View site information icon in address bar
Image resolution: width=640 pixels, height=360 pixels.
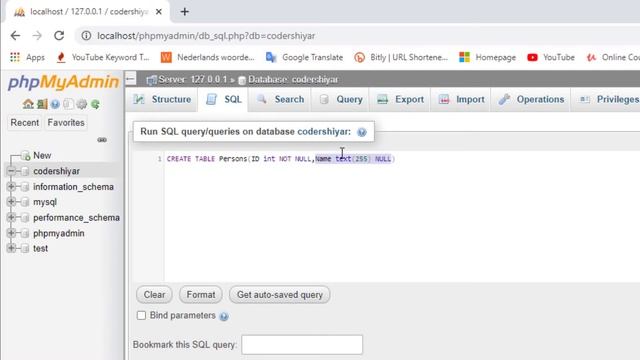pos(86,36)
